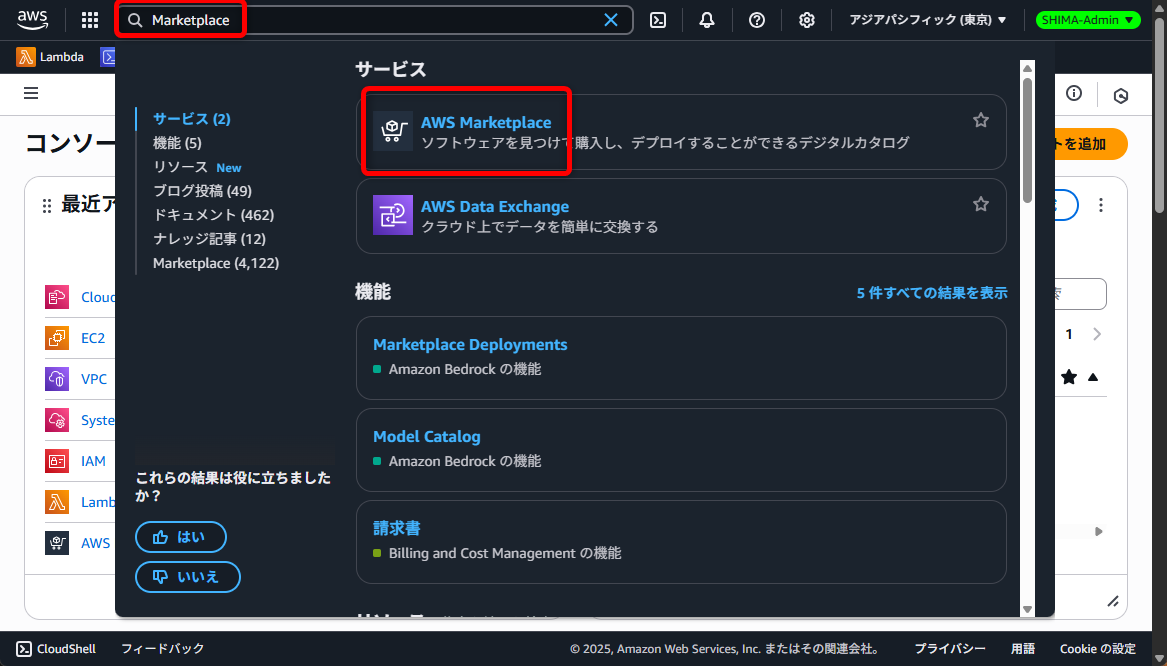
Task: Clear the Marketplace search text
Action: (611, 20)
